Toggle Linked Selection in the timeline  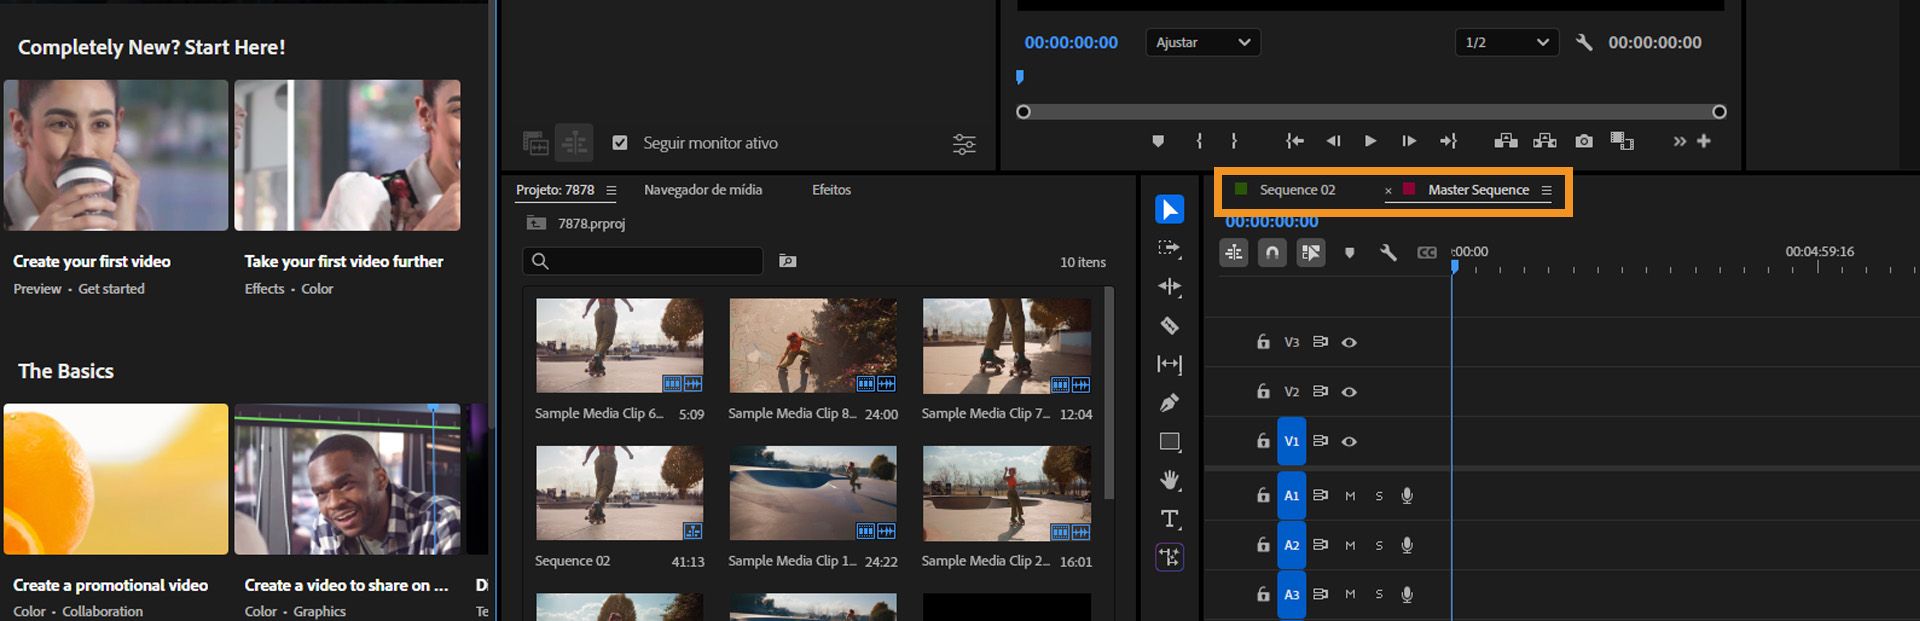1311,252
